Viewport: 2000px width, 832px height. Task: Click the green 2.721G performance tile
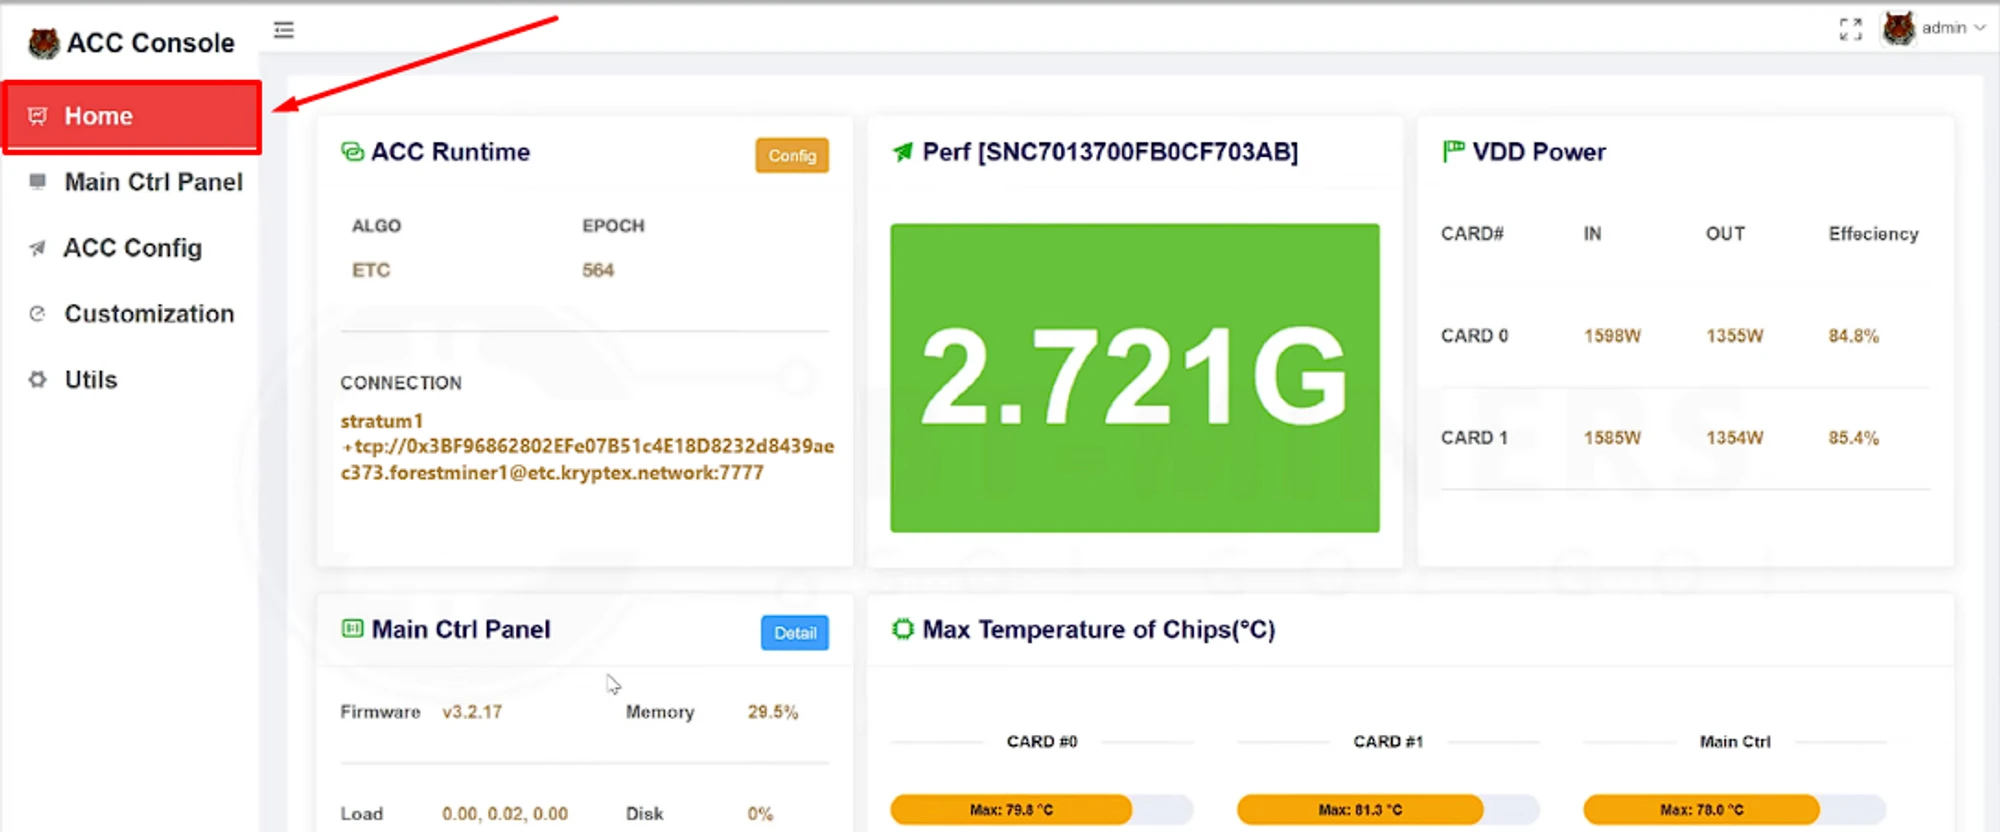1134,378
